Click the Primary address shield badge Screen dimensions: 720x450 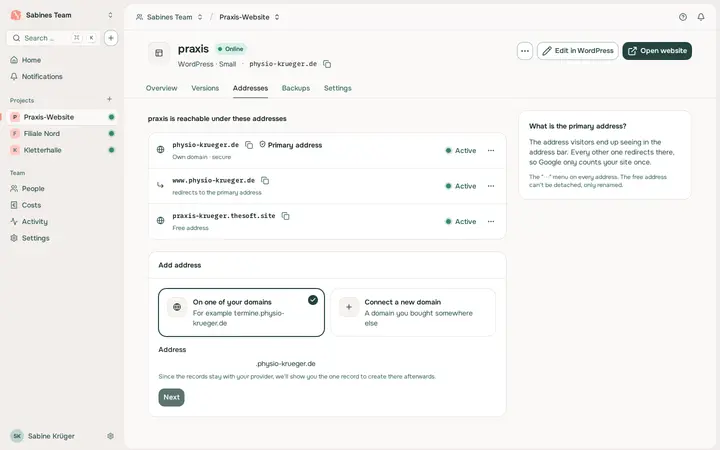tap(290, 145)
